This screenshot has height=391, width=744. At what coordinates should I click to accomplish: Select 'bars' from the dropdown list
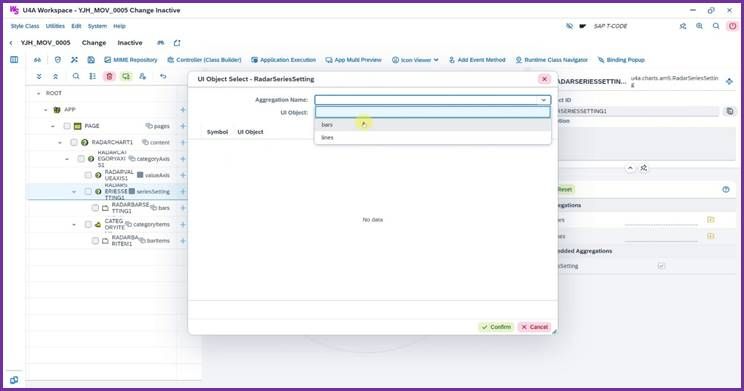click(433, 125)
